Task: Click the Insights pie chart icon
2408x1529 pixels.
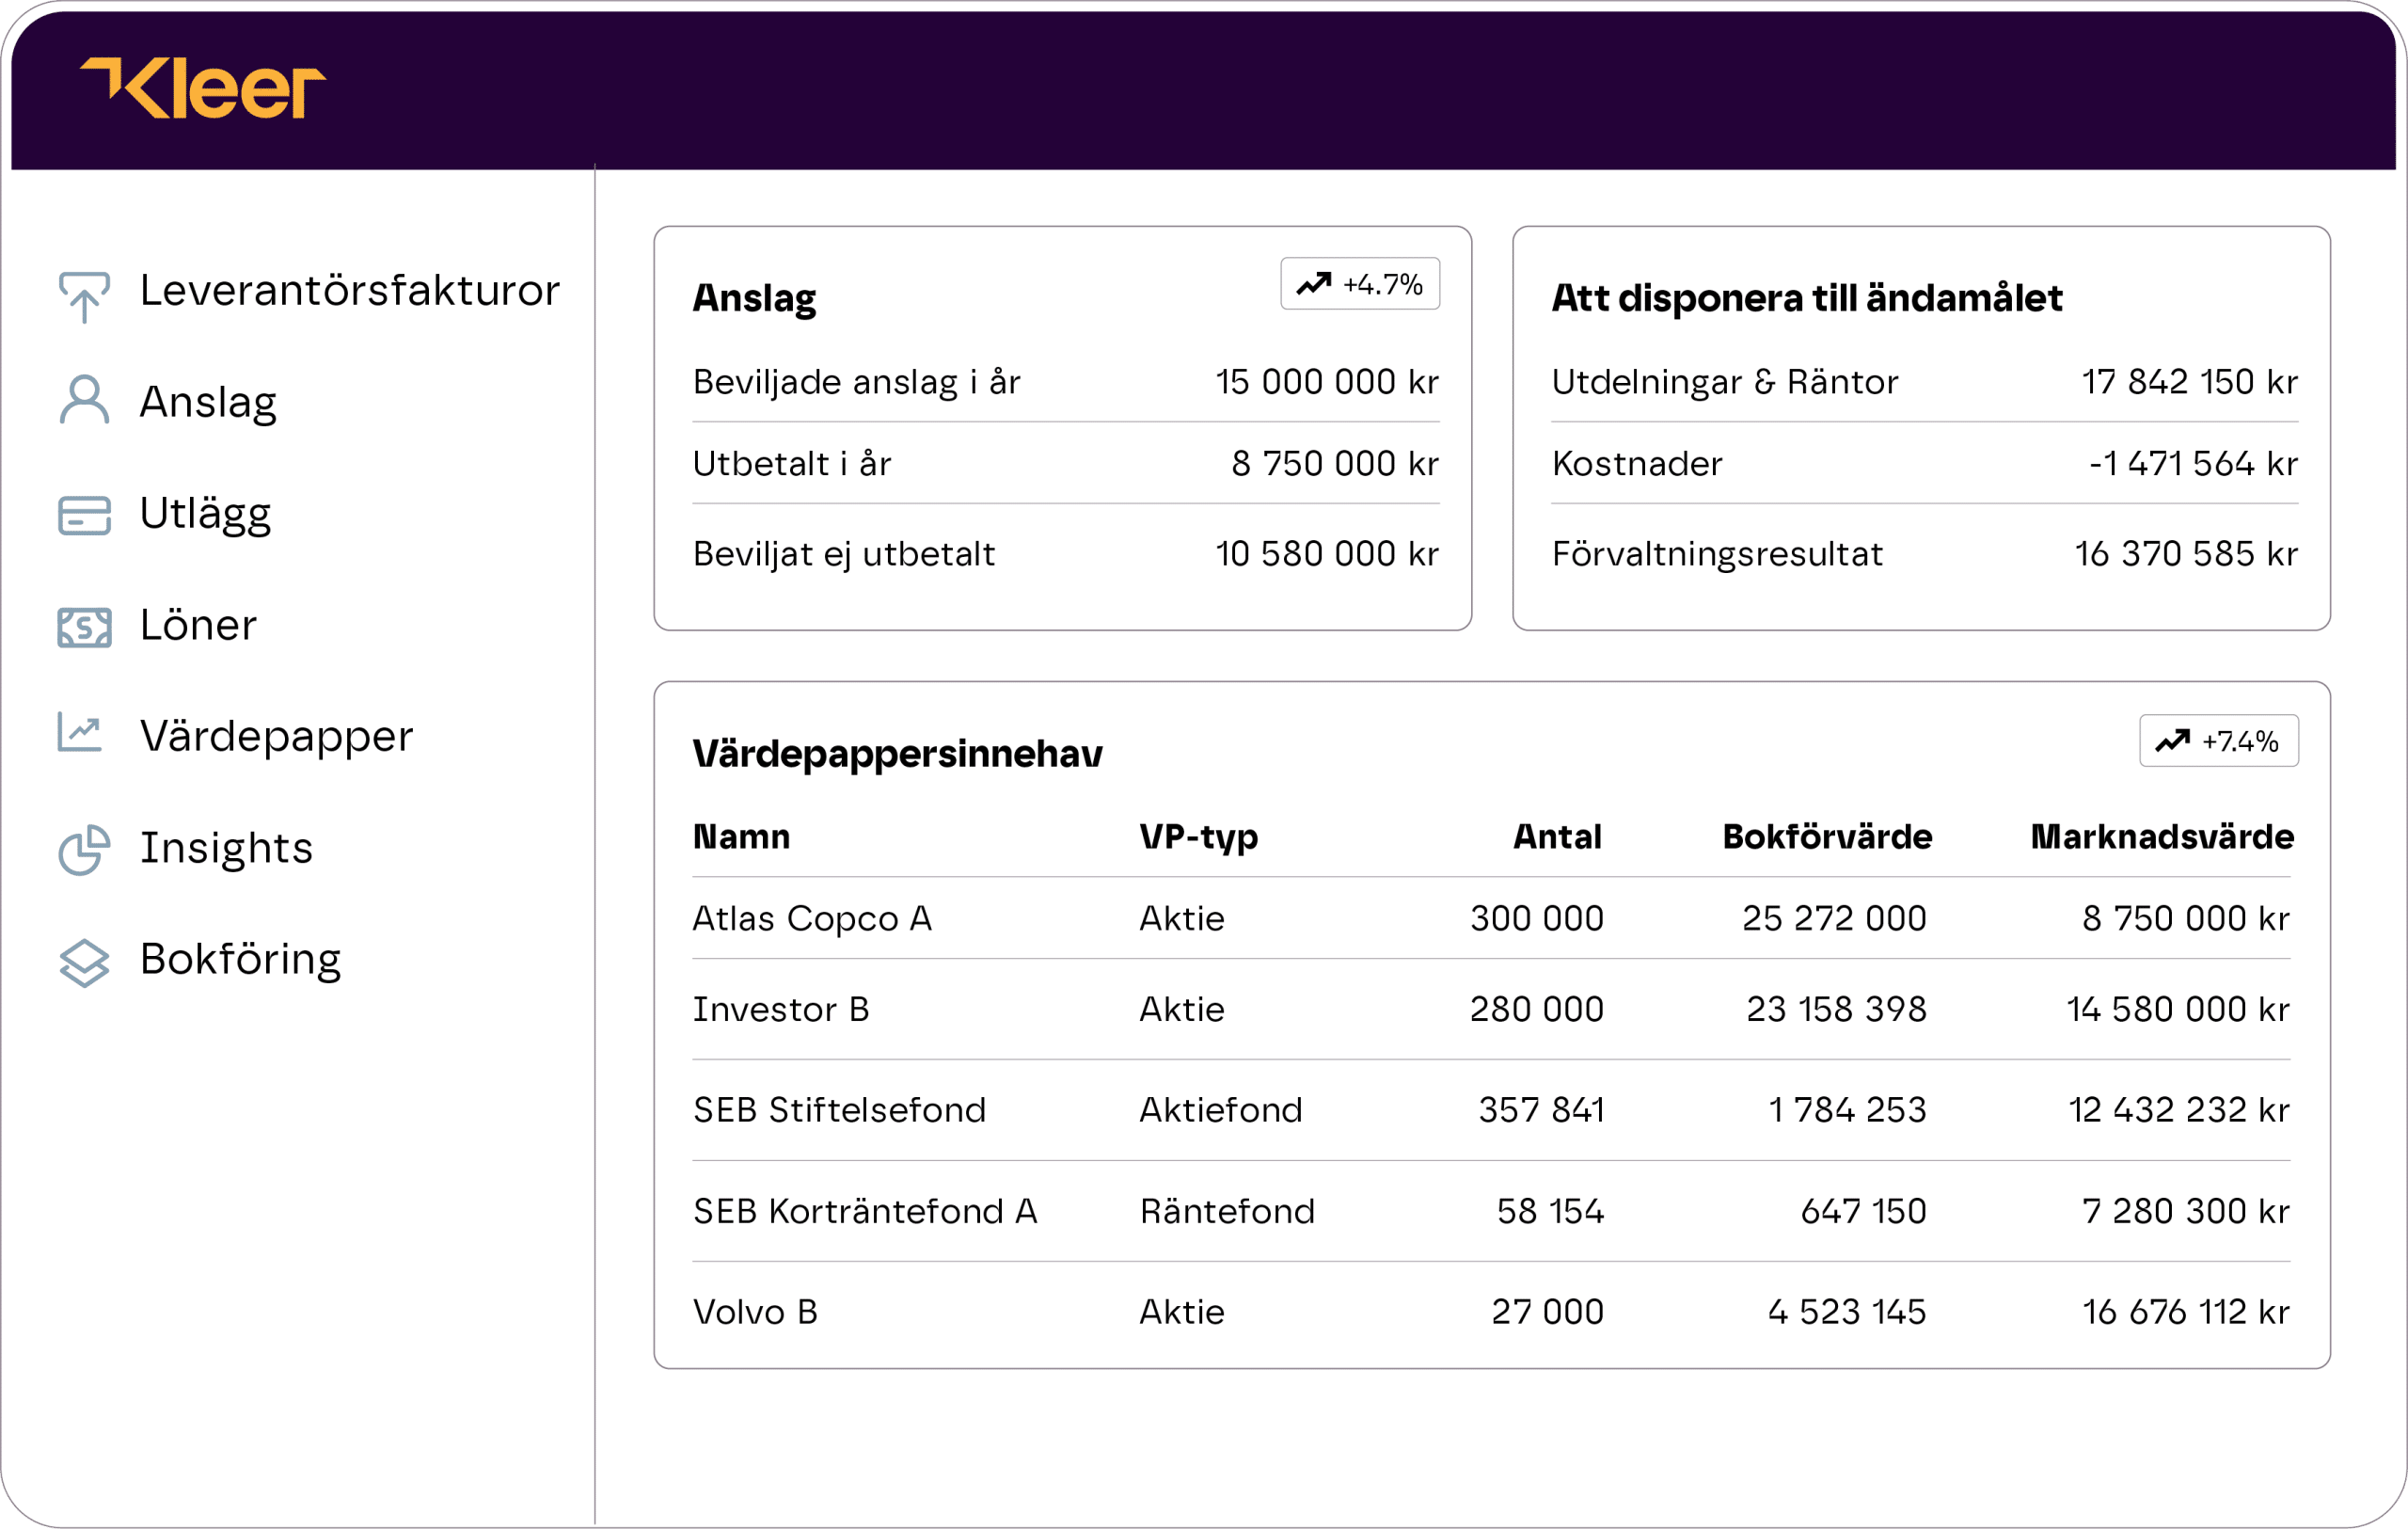Action: coord(84,850)
